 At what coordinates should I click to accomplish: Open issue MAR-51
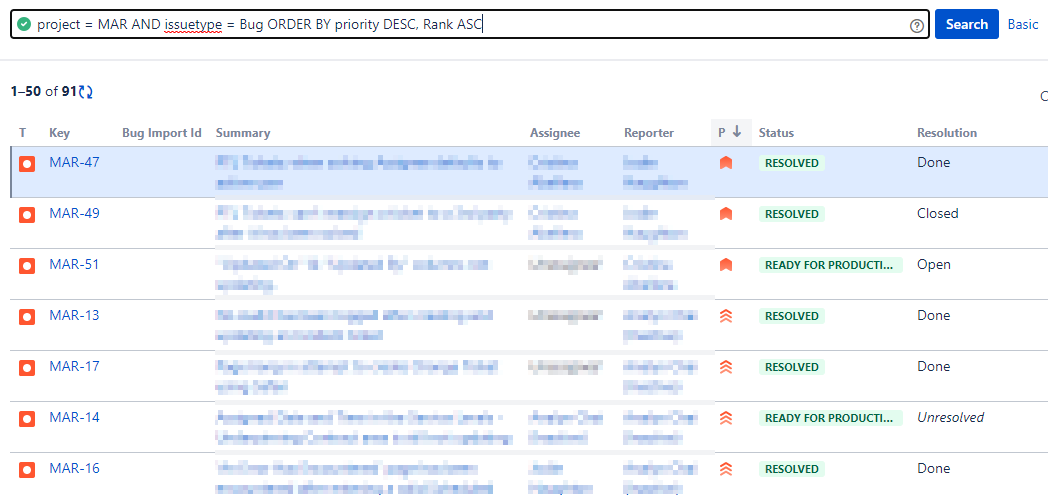[x=74, y=264]
